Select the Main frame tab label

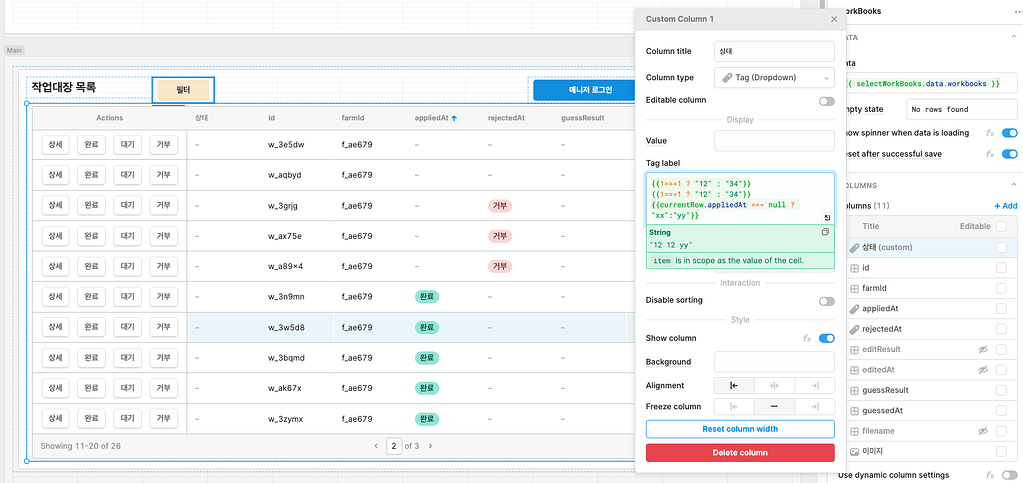pyautogui.click(x=12, y=50)
